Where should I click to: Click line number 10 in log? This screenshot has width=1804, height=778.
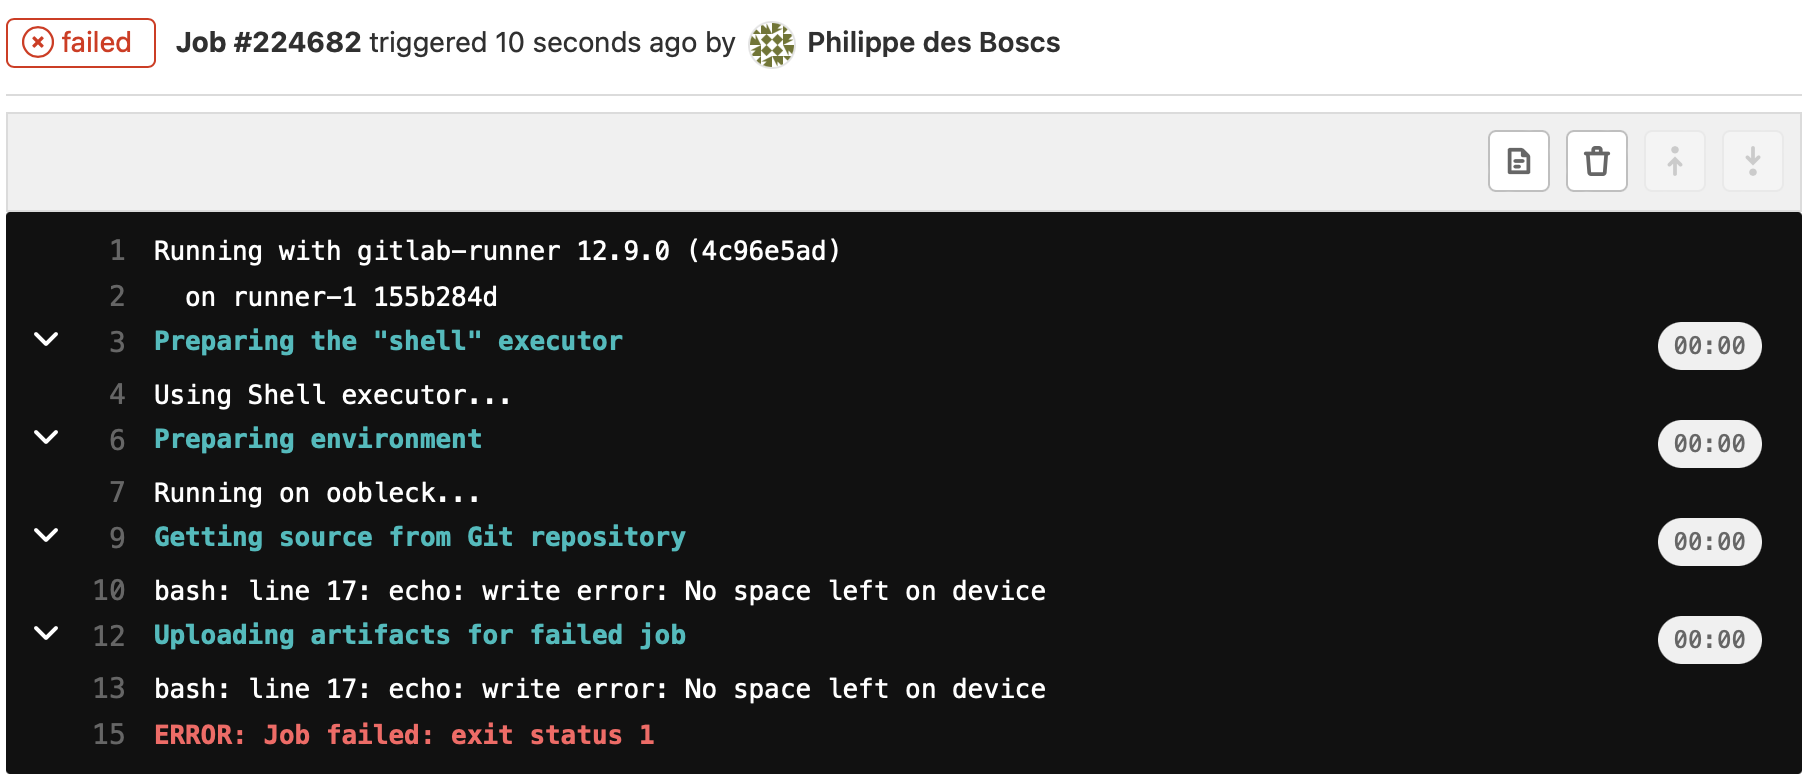[109, 590]
